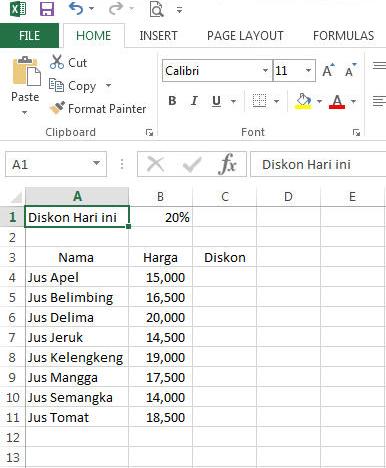Redo the last undone action
The height and width of the screenshot is (468, 386).
point(116,9)
